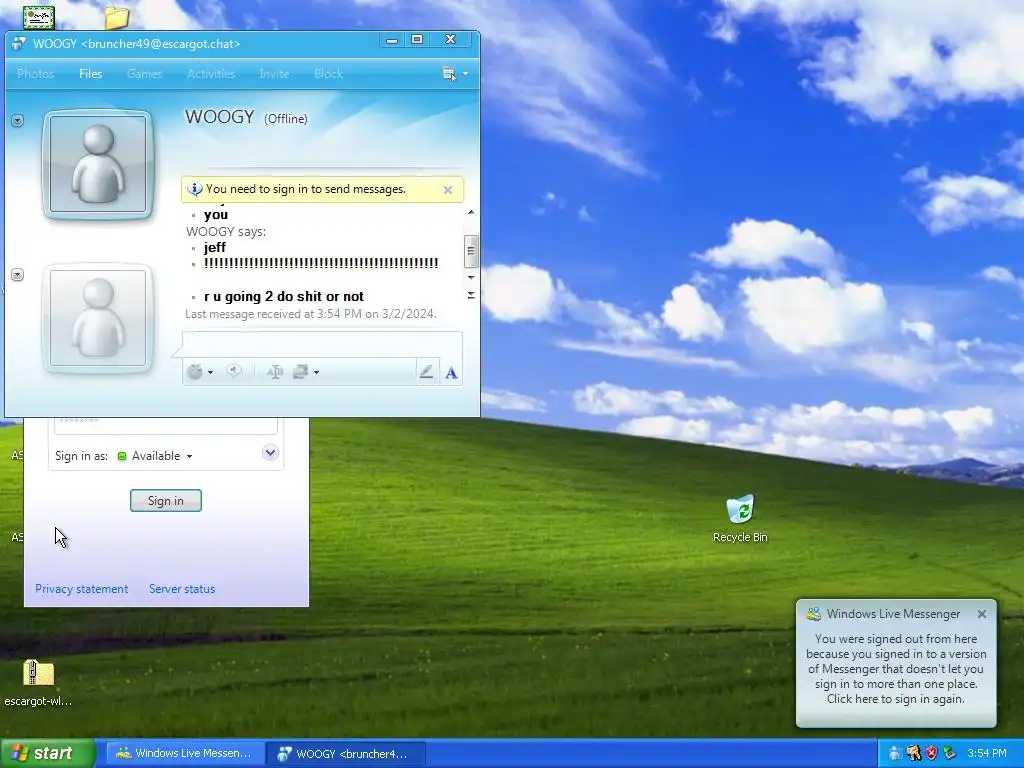Open the show menu icon in chat toolbar
The height and width of the screenshot is (768, 1024).
point(449,74)
